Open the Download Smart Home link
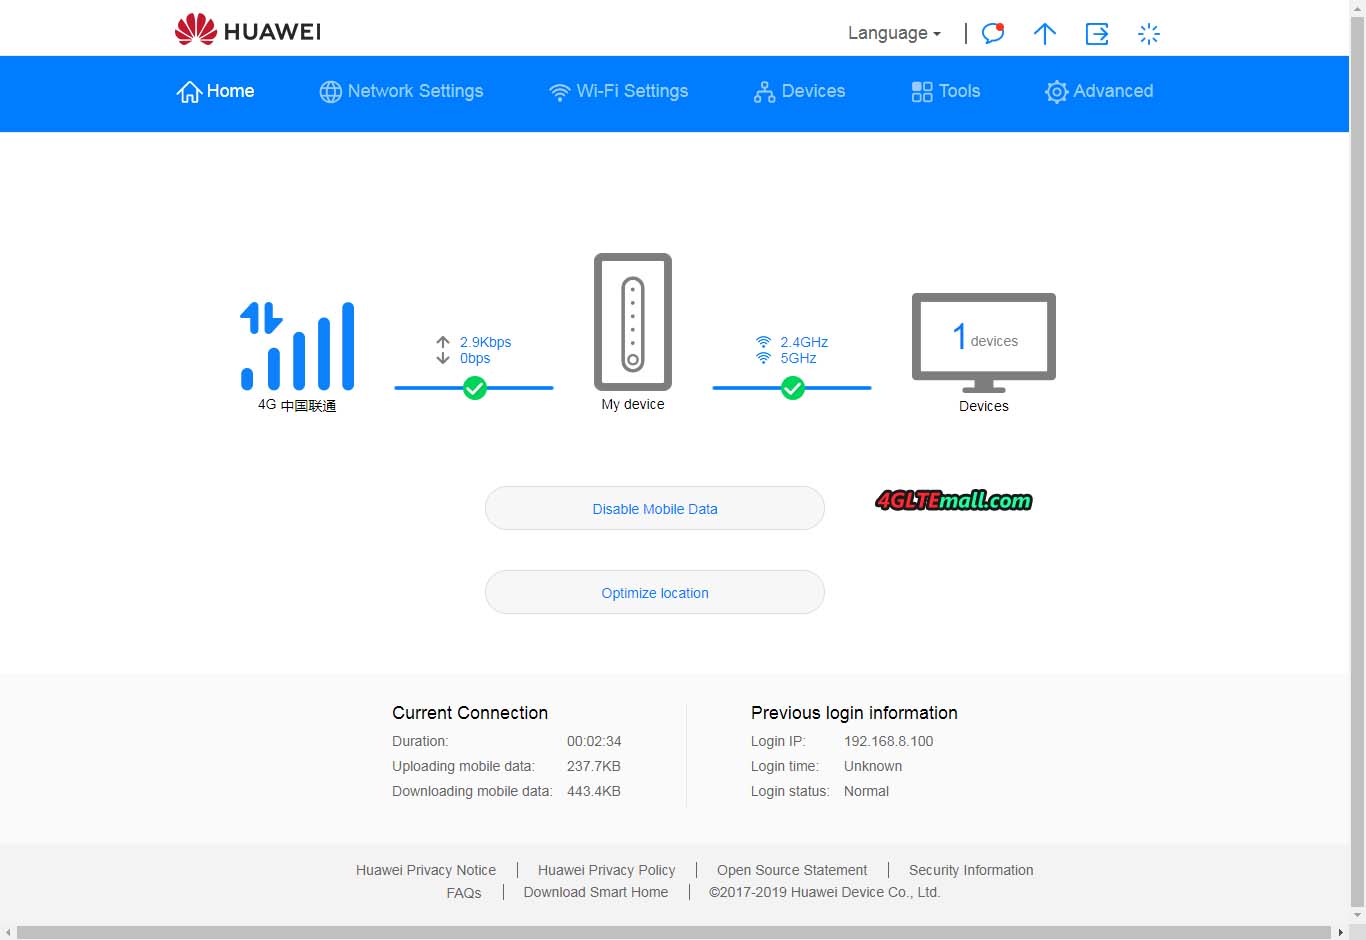This screenshot has height=940, width=1366. click(595, 892)
